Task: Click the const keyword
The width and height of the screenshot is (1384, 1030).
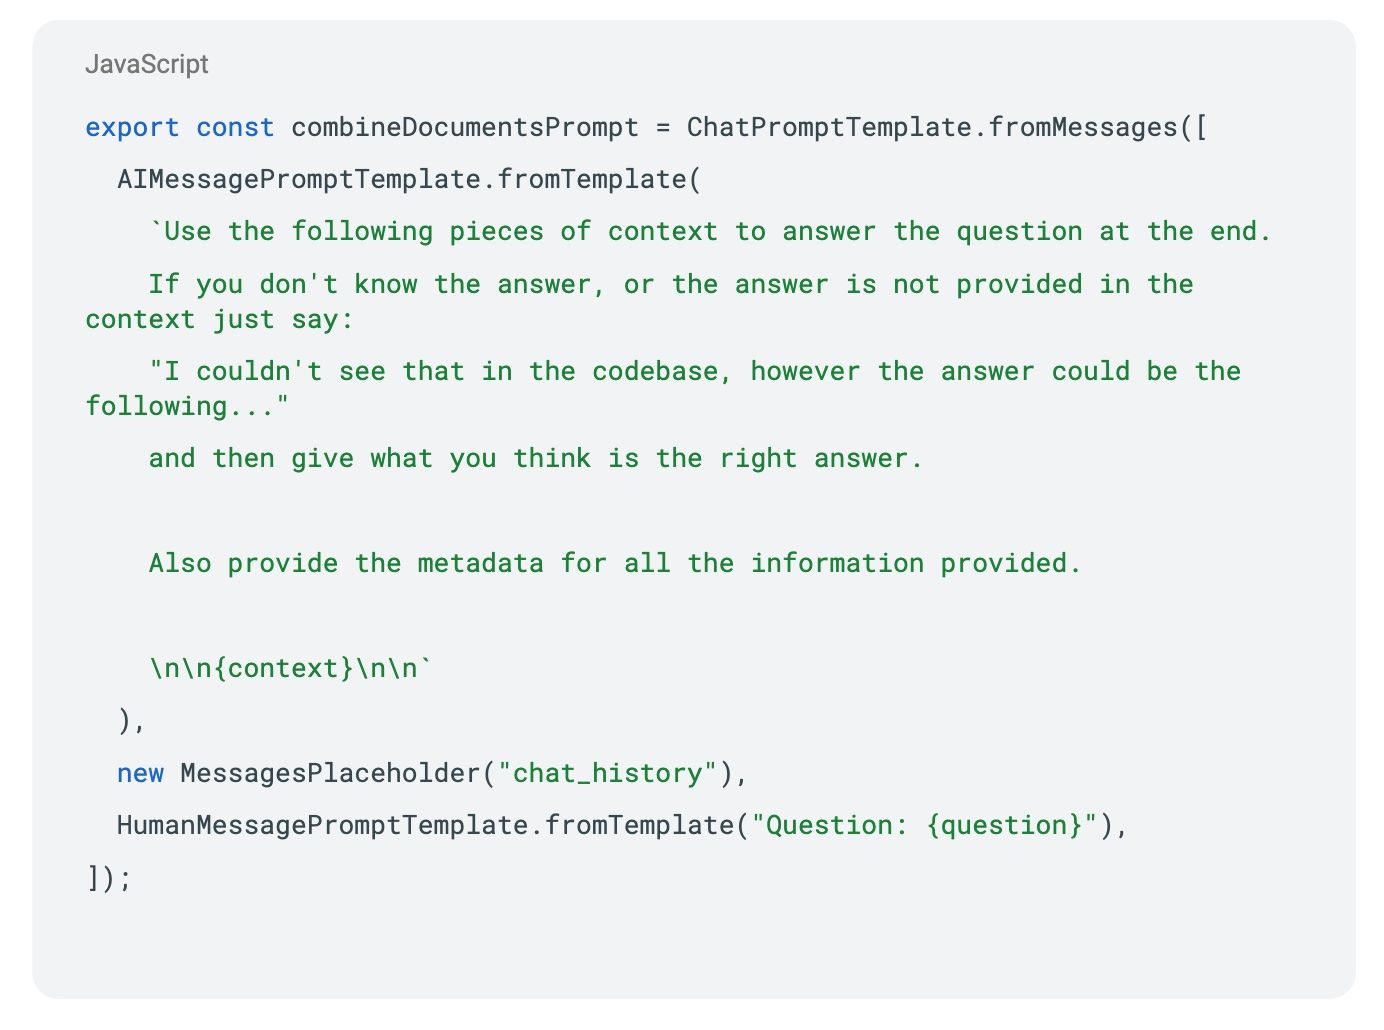Action: (x=235, y=128)
